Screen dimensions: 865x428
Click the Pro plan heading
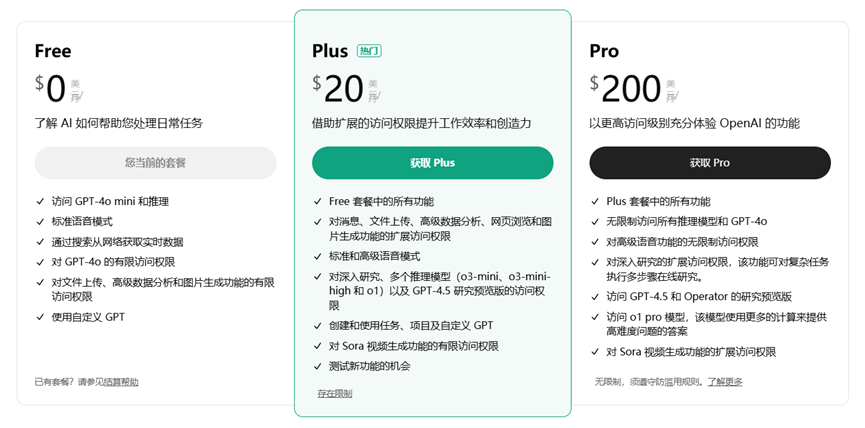(x=604, y=51)
